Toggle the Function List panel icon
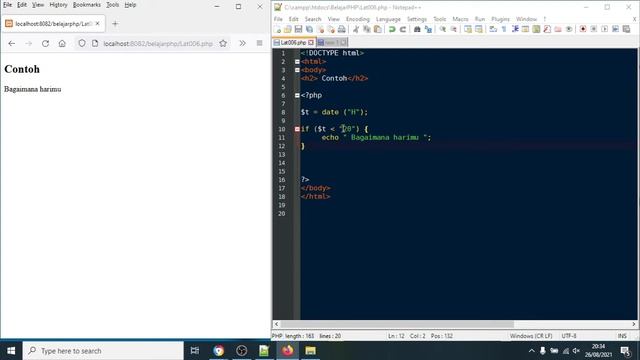This screenshot has width=640, height=360. pyautogui.click(x=547, y=29)
